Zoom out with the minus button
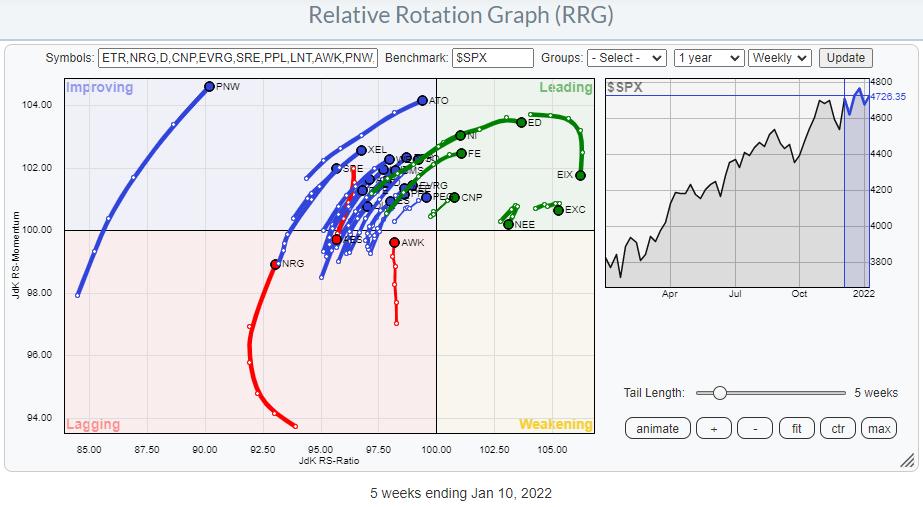 [755, 428]
